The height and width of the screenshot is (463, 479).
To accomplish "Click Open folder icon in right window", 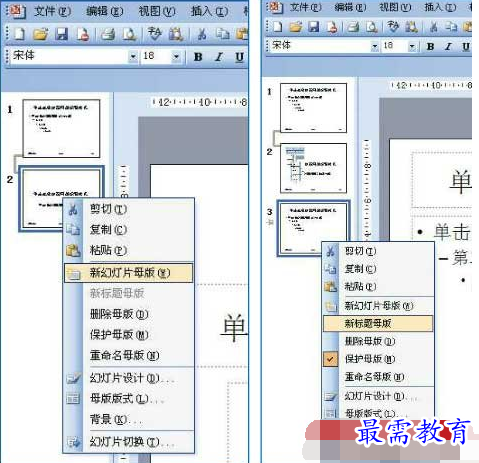I will coord(295,27).
